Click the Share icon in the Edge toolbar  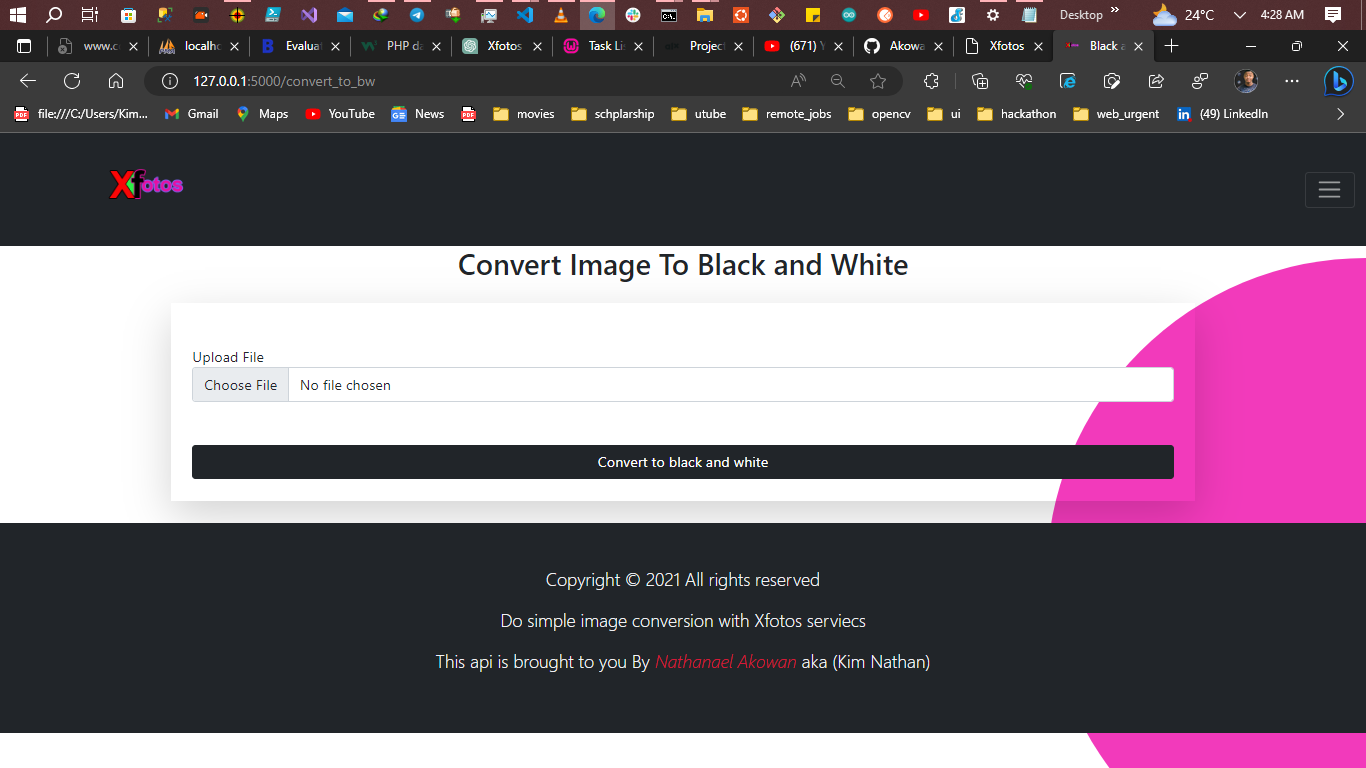pyautogui.click(x=1156, y=81)
